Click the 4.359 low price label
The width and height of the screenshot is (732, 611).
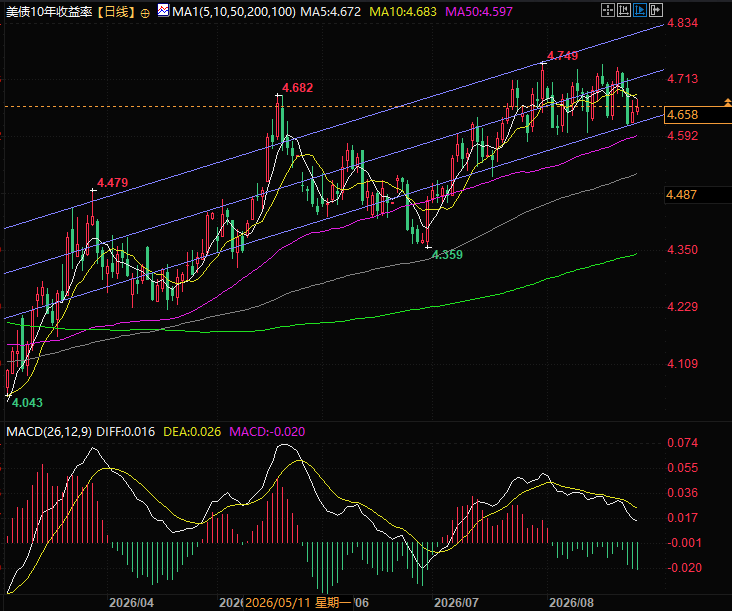[x=447, y=255]
